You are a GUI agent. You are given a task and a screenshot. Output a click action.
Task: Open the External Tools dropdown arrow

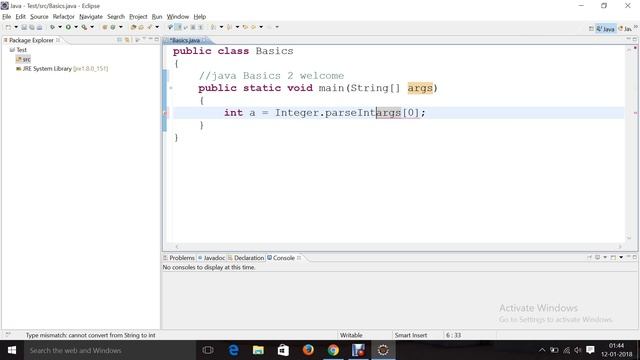tap(92, 27)
